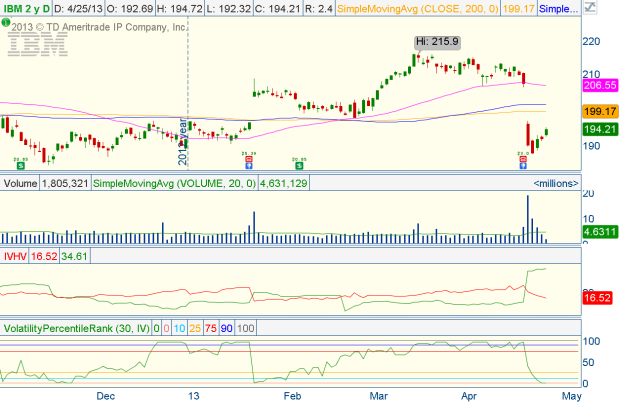Viewport: 625px width, 402px height.
Task: Click the red 75 percentile level label
Action: [210, 328]
